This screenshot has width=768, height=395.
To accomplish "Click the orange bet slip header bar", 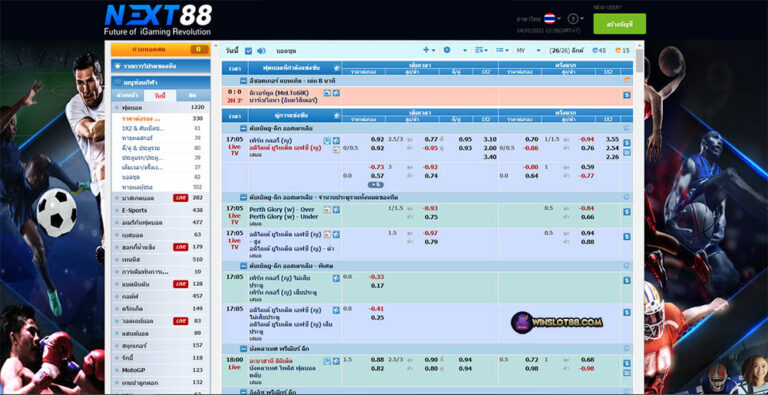I will [x=160, y=49].
